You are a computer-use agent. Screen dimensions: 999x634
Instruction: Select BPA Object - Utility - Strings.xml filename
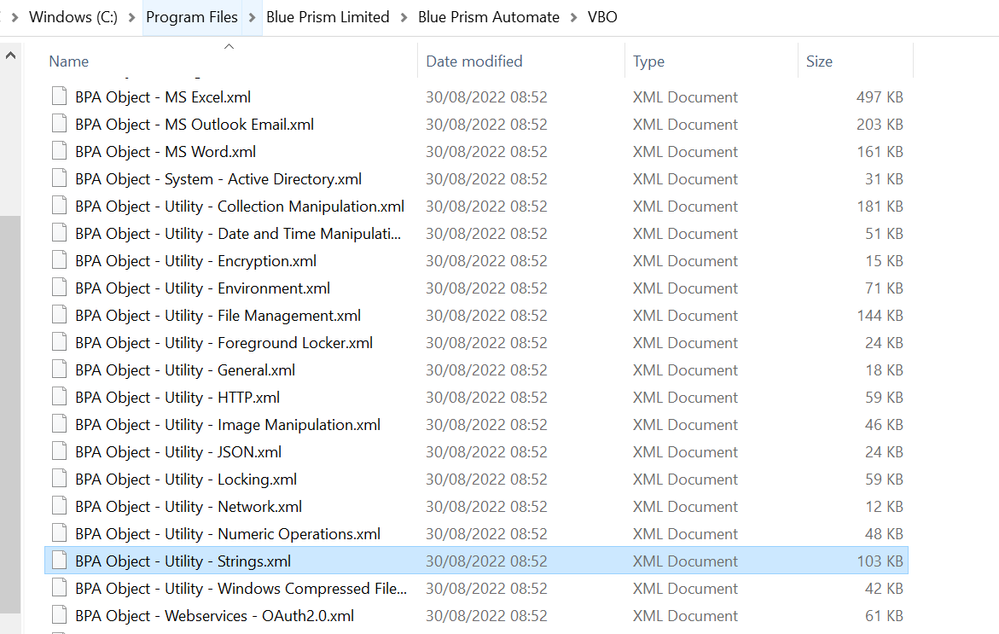(x=183, y=561)
